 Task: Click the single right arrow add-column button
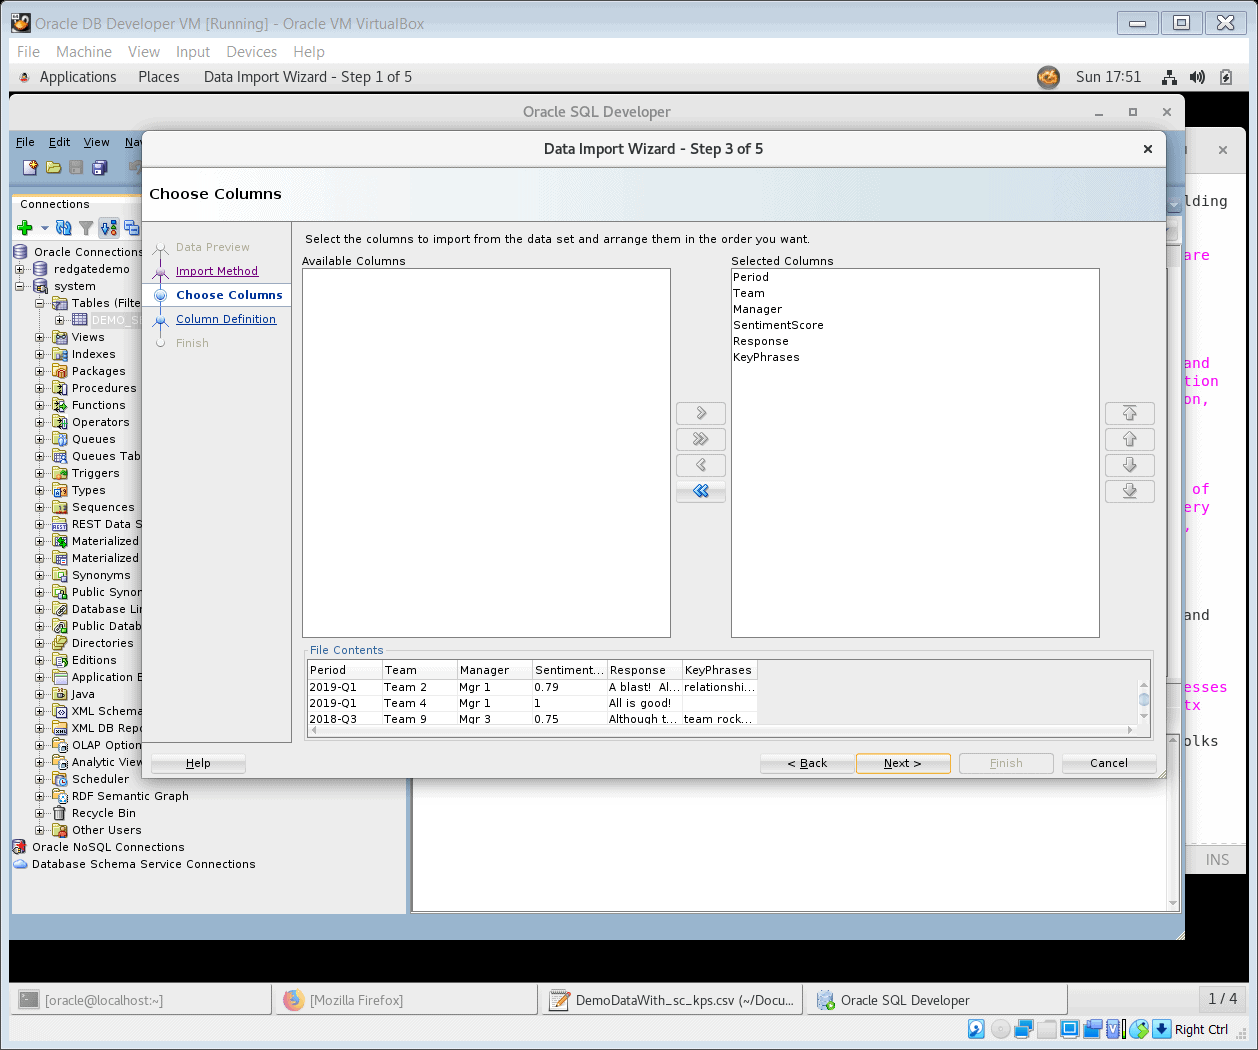[x=701, y=413]
